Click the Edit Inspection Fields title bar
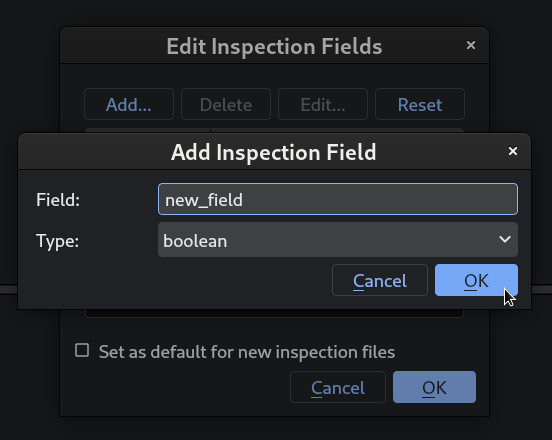 (x=274, y=46)
